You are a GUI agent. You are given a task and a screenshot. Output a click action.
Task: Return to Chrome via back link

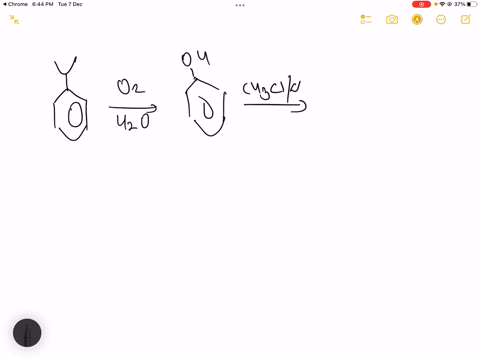pos(15,4)
